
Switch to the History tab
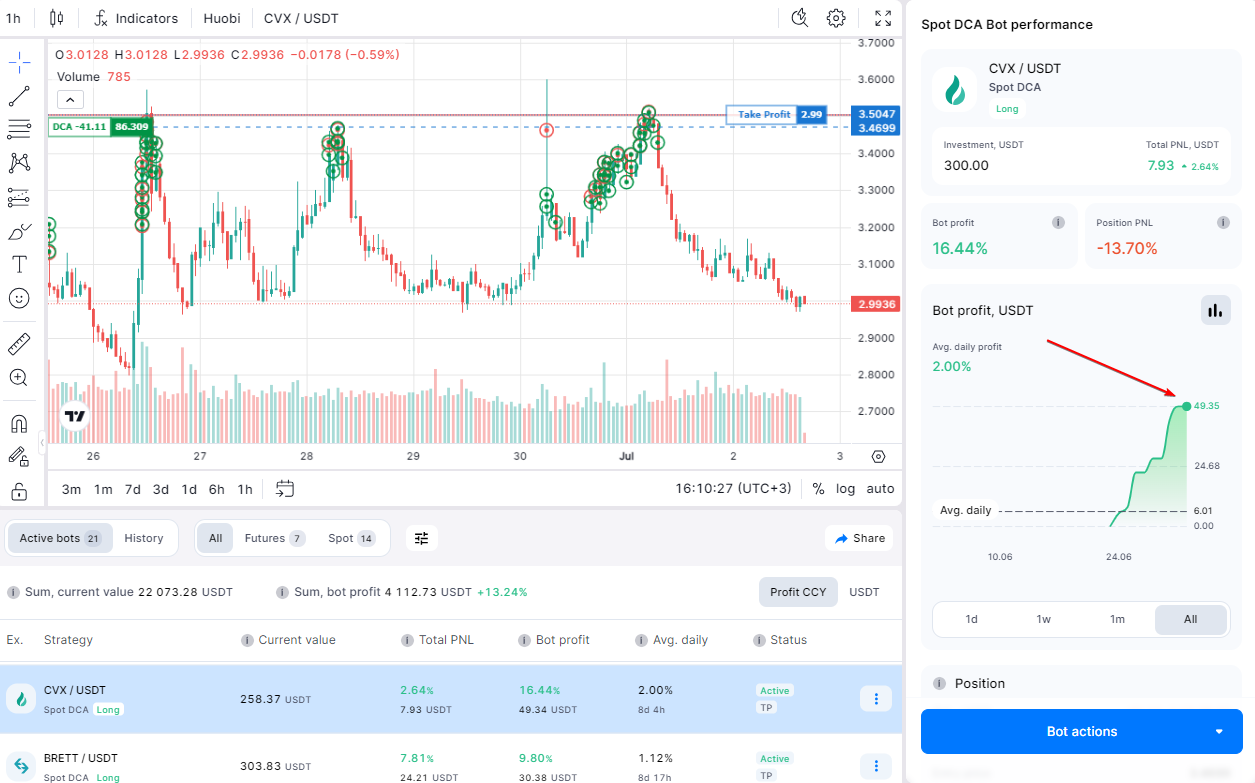143,538
